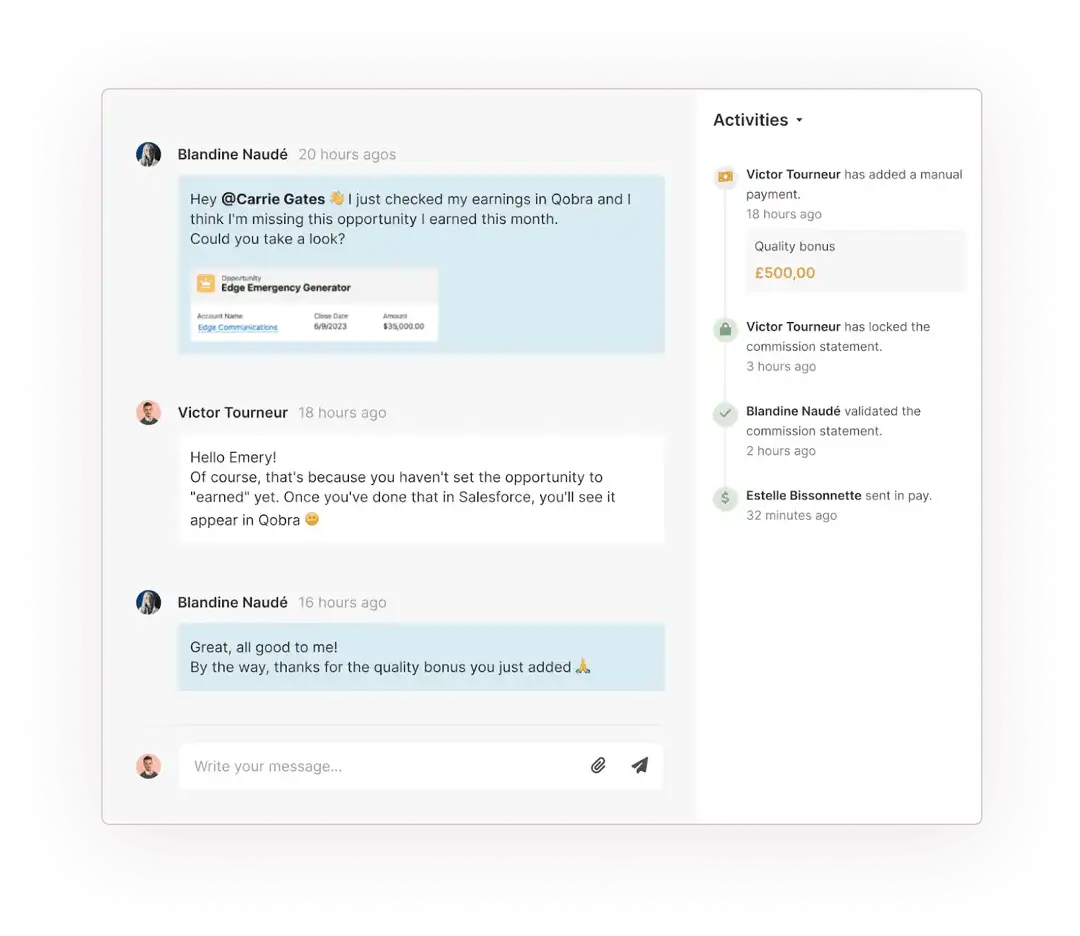Click Victor Tourneur name on manual payment activity
1080x936 pixels.
point(793,174)
